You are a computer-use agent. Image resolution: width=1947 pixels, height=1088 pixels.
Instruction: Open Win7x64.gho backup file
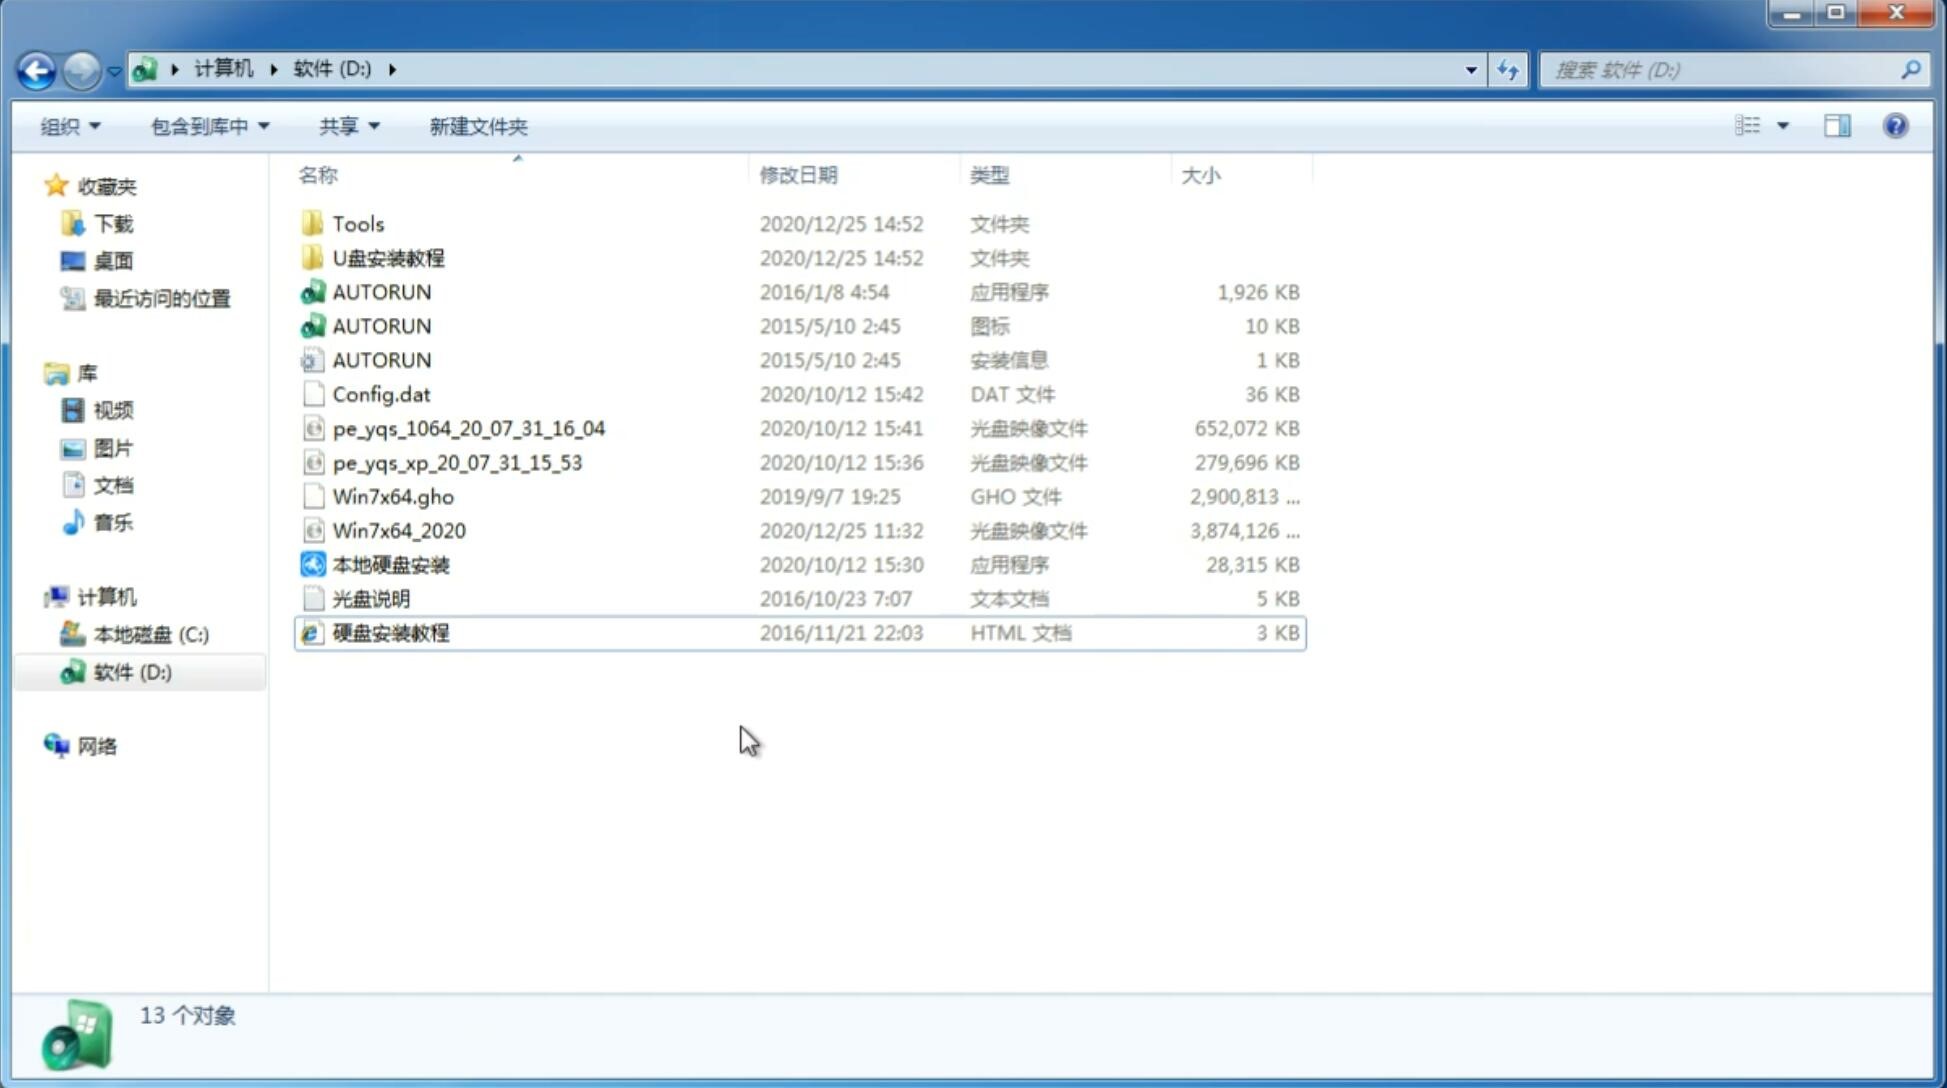(392, 496)
